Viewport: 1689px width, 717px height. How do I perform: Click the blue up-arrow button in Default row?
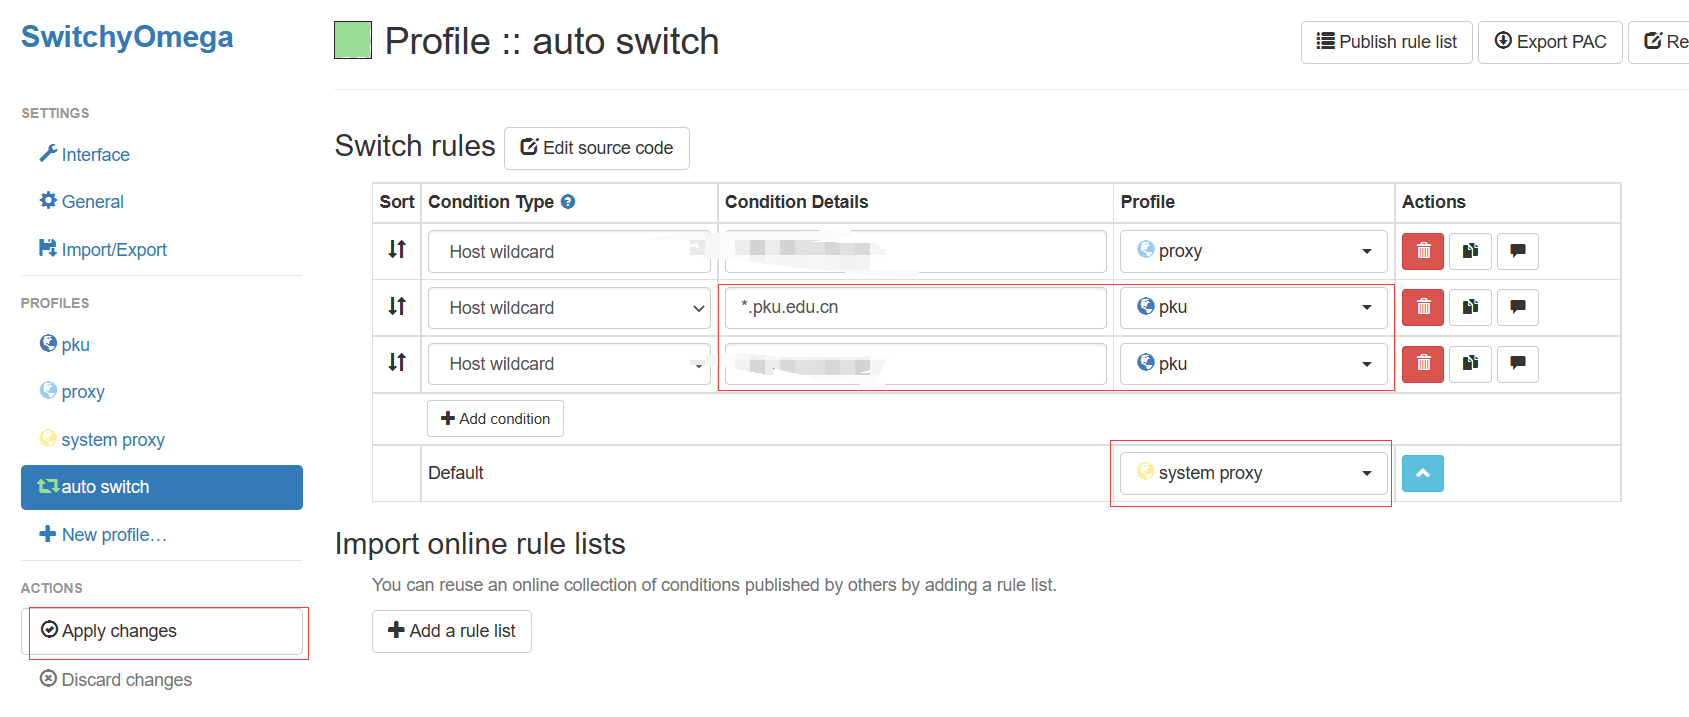(1423, 473)
